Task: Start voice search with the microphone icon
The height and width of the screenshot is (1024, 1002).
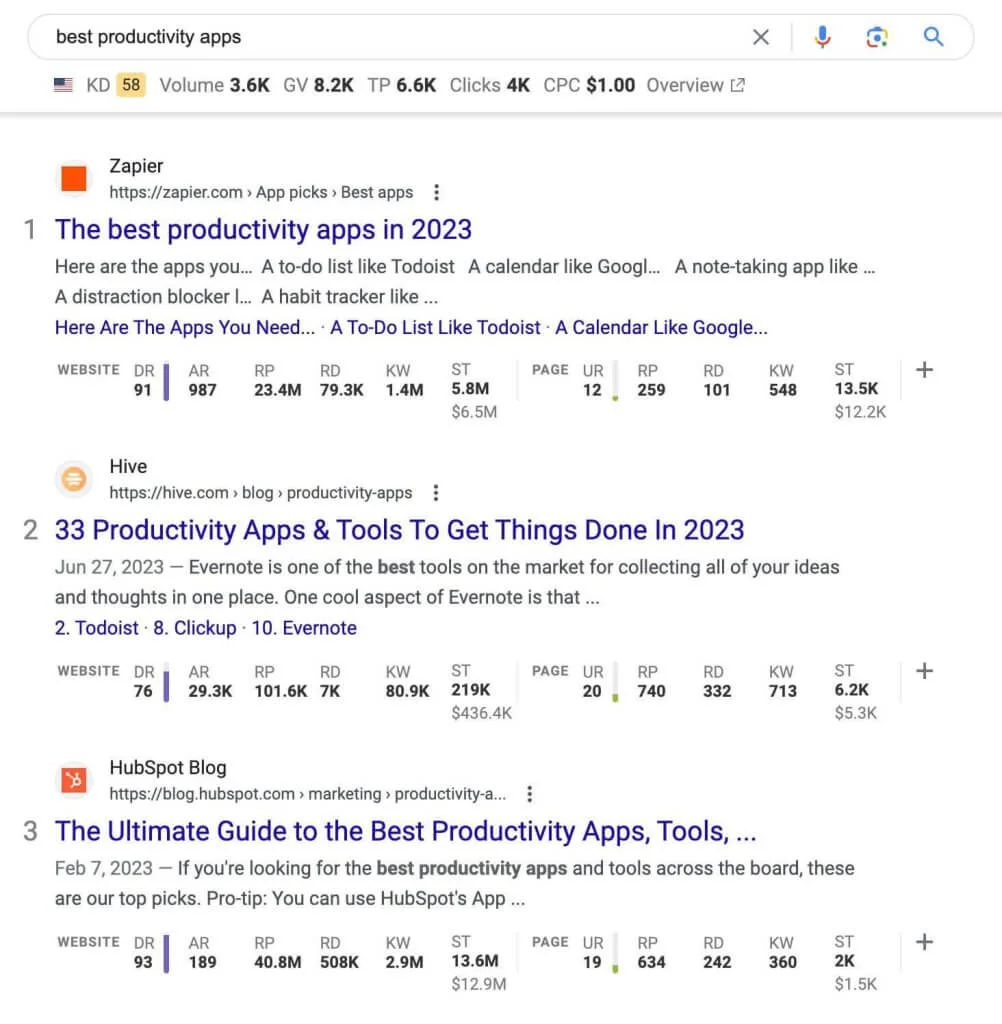Action: tap(822, 37)
